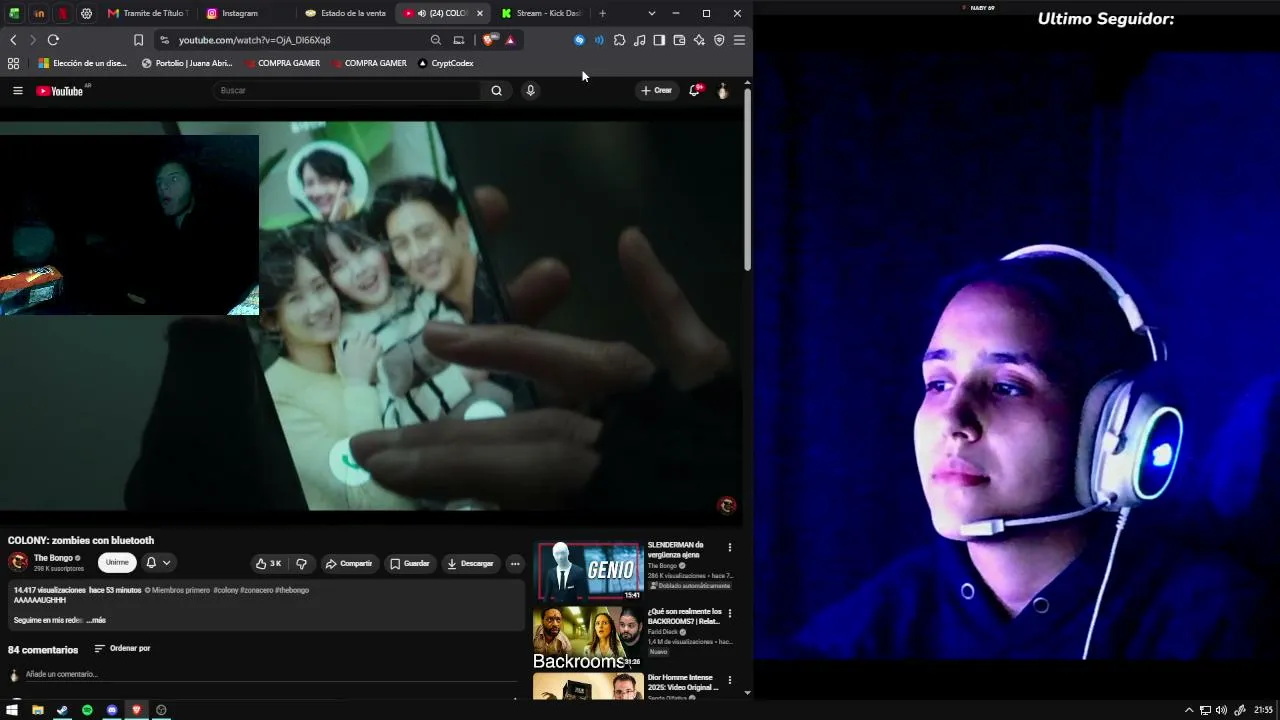
Task: Open Brave Rewards triangle icon
Action: click(x=510, y=40)
